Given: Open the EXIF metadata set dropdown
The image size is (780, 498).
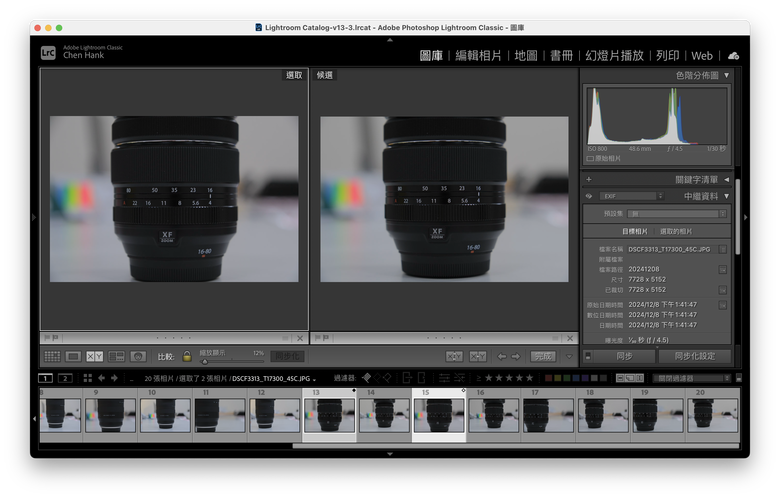Looking at the screenshot, I should click(631, 196).
